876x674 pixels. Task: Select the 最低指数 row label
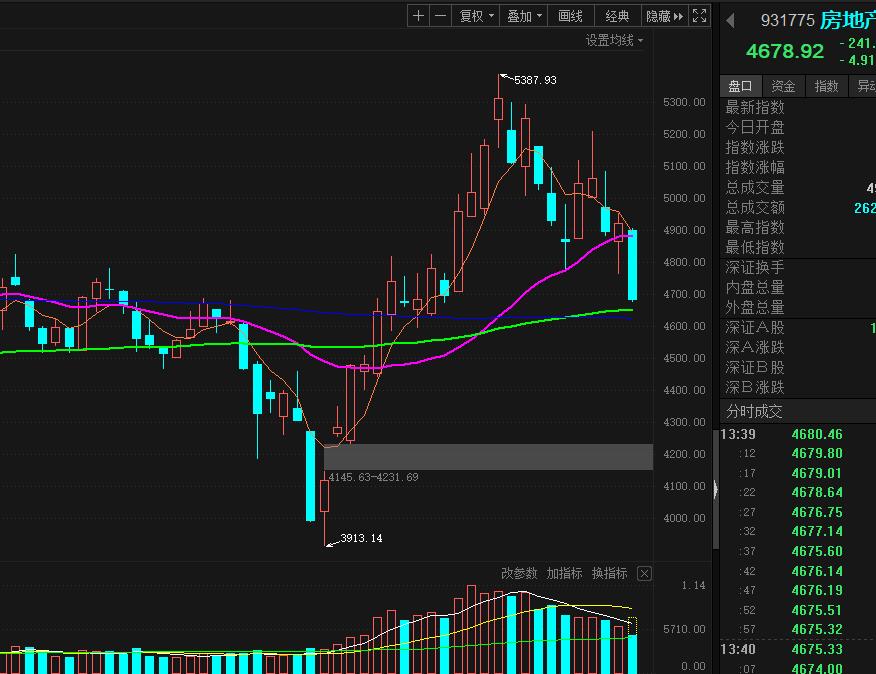pyautogui.click(x=755, y=247)
